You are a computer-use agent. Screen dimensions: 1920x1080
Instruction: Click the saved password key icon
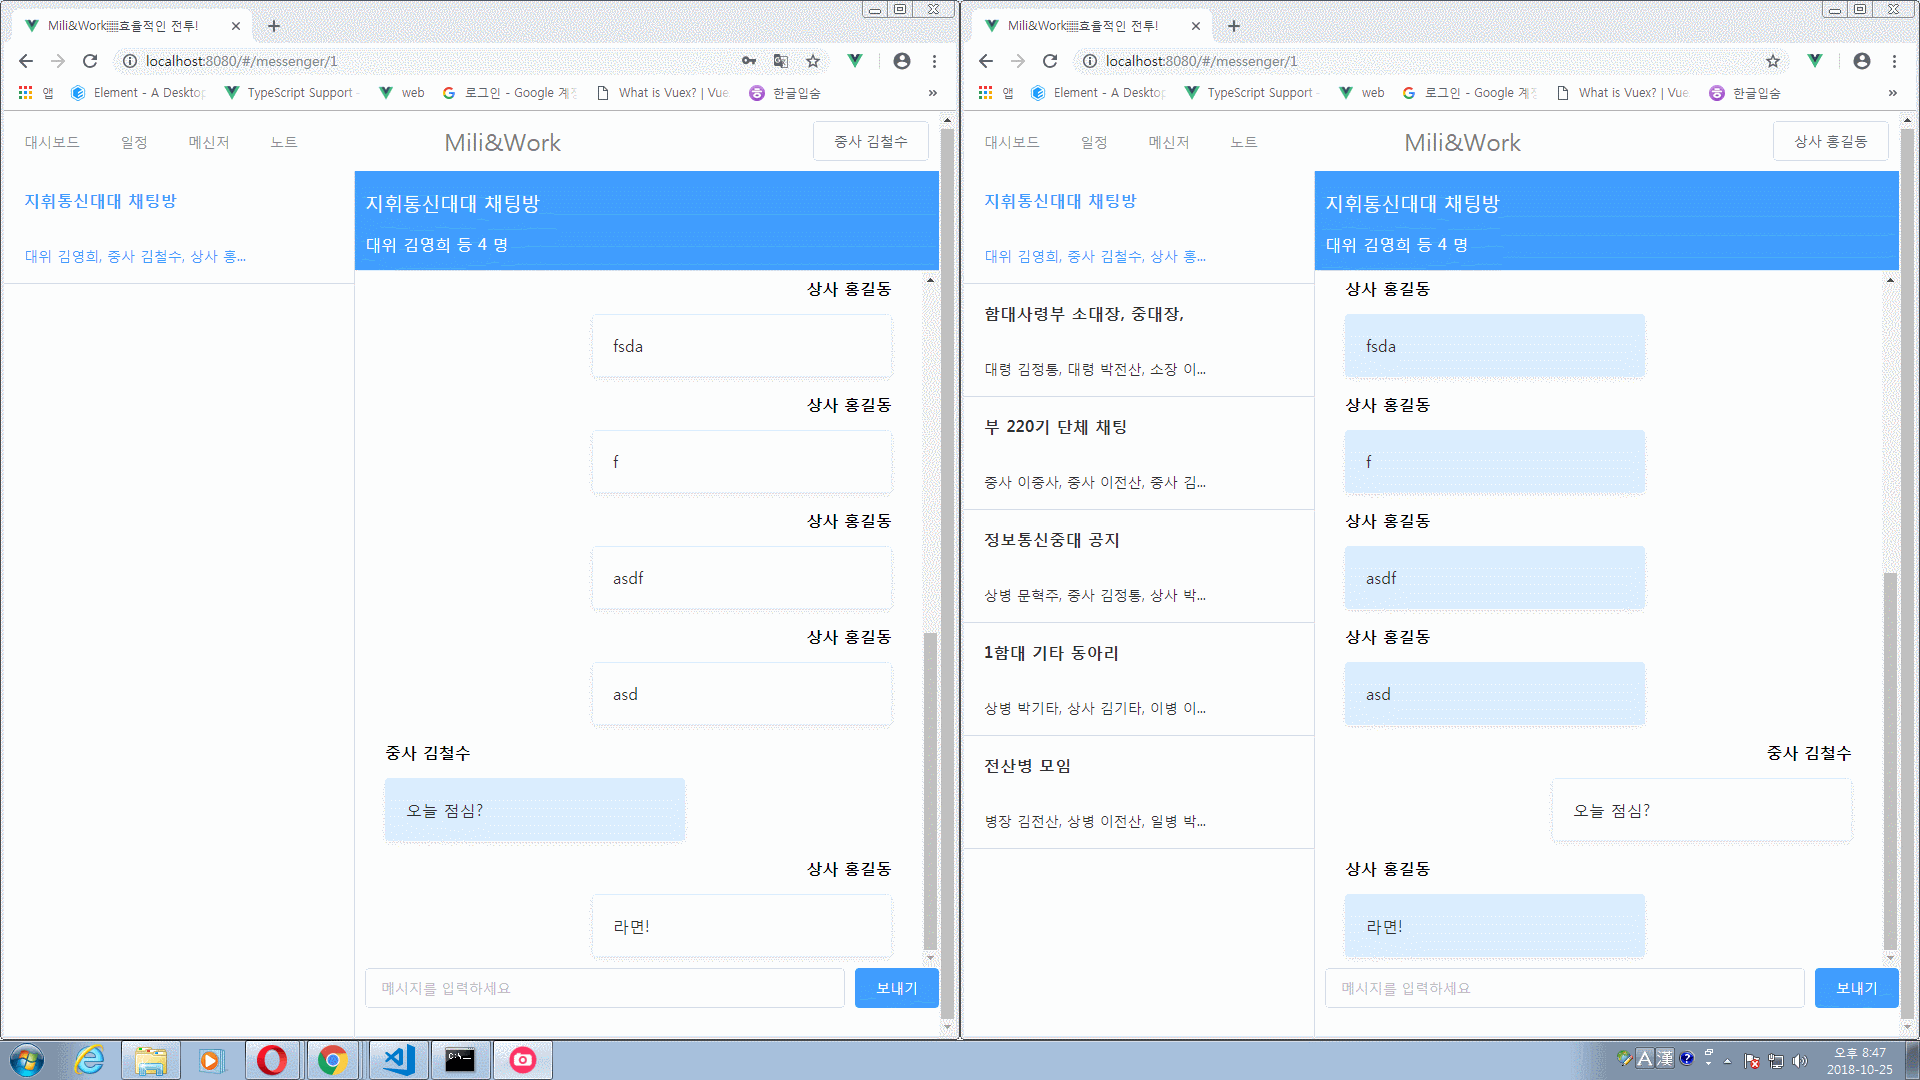(x=749, y=61)
